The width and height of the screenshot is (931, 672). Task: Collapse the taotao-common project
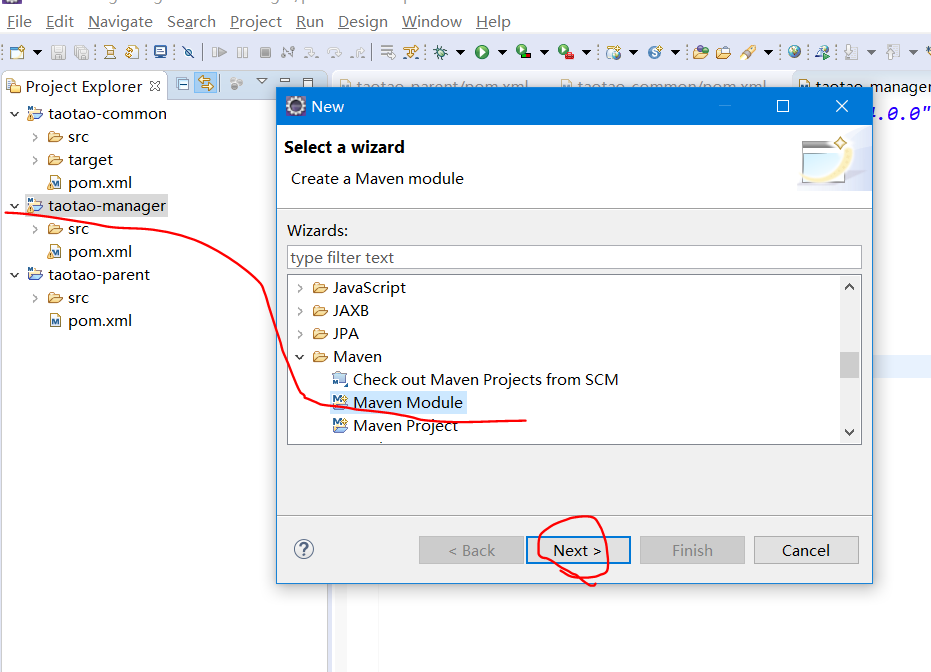[15, 113]
